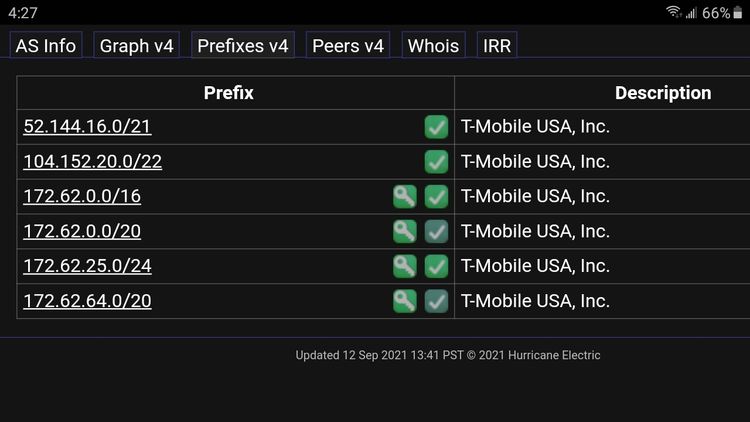
Task: Click the key icon for 172.62.64.0/20
Action: (405, 301)
